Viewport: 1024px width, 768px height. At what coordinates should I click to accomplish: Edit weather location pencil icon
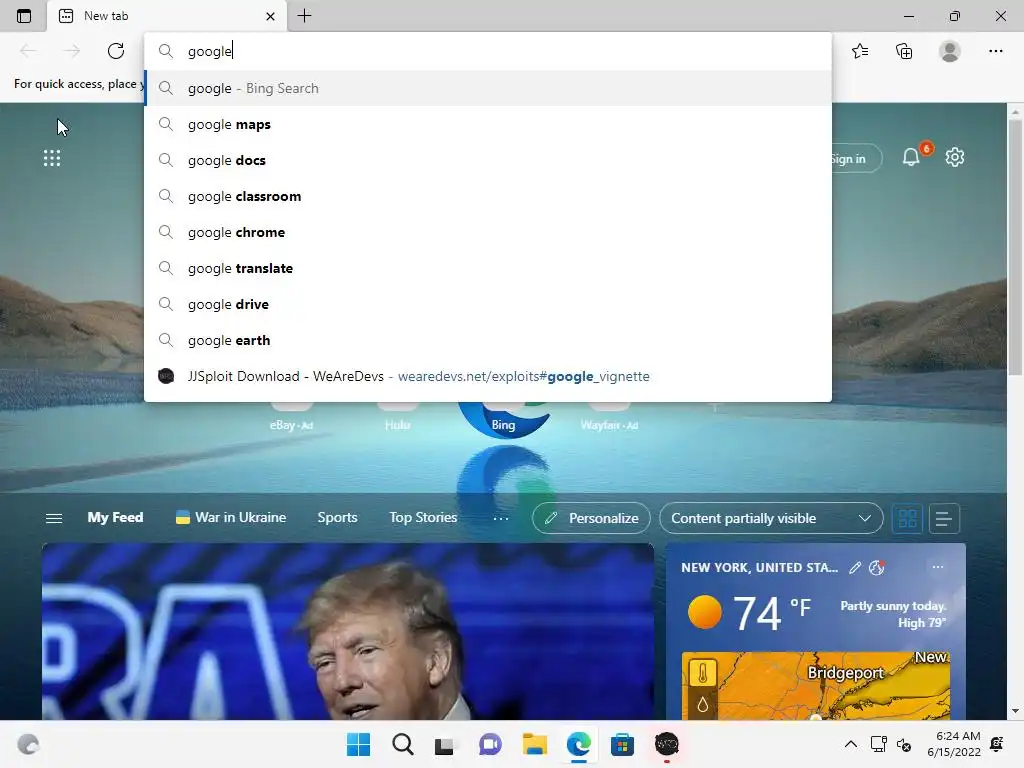pyautogui.click(x=855, y=568)
